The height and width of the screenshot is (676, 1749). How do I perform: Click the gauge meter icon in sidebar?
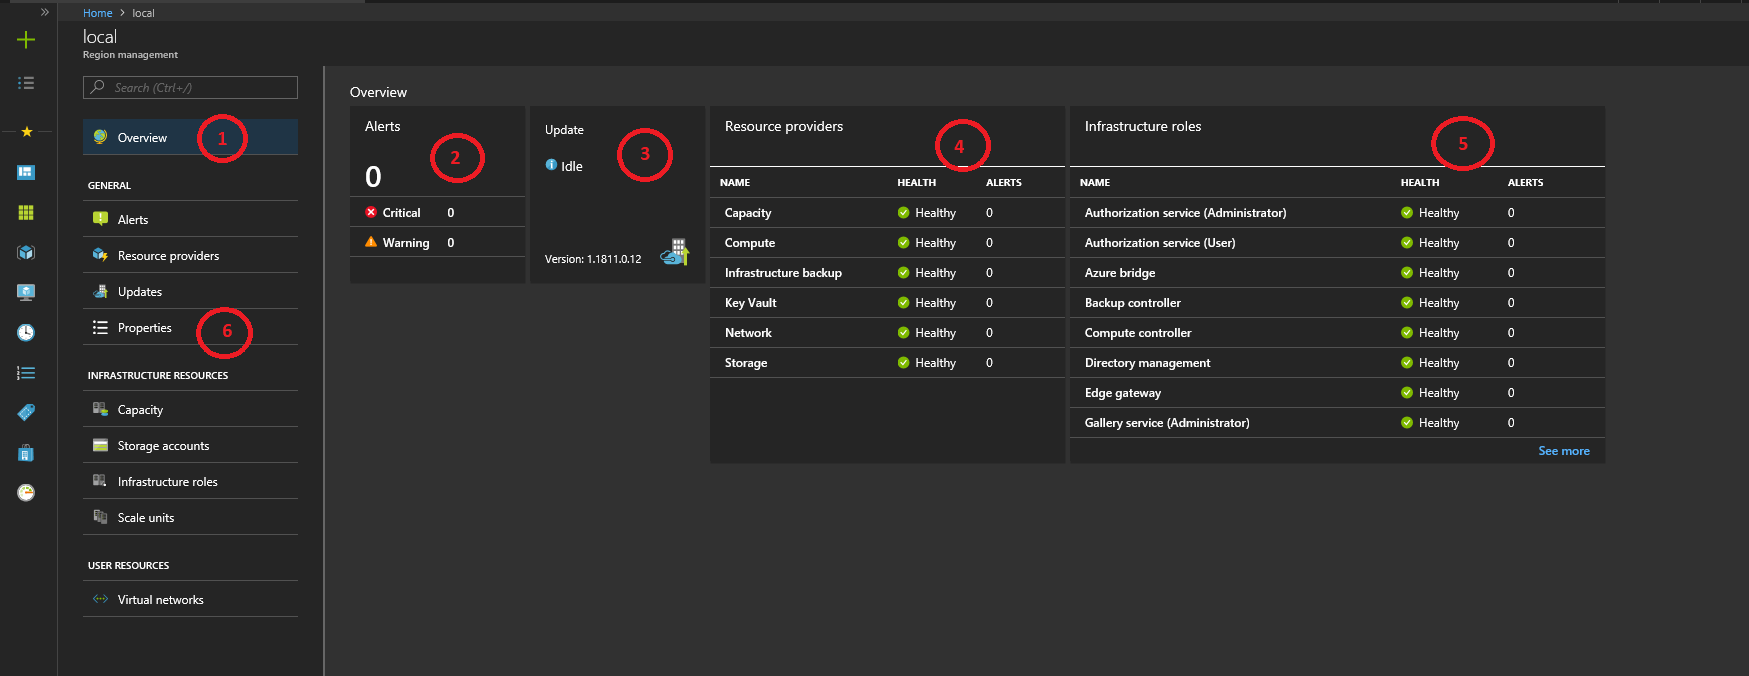tap(26, 493)
